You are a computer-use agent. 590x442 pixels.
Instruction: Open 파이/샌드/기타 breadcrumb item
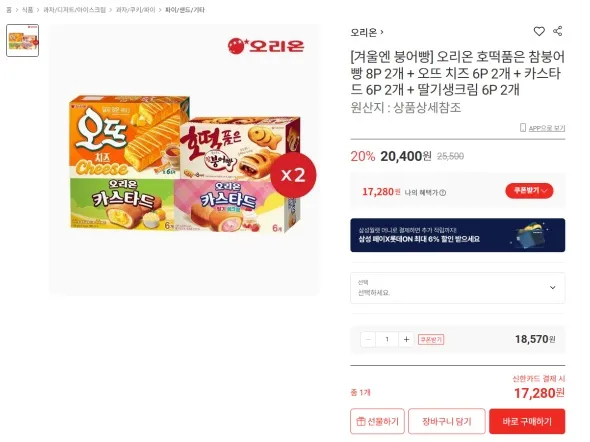185,10
